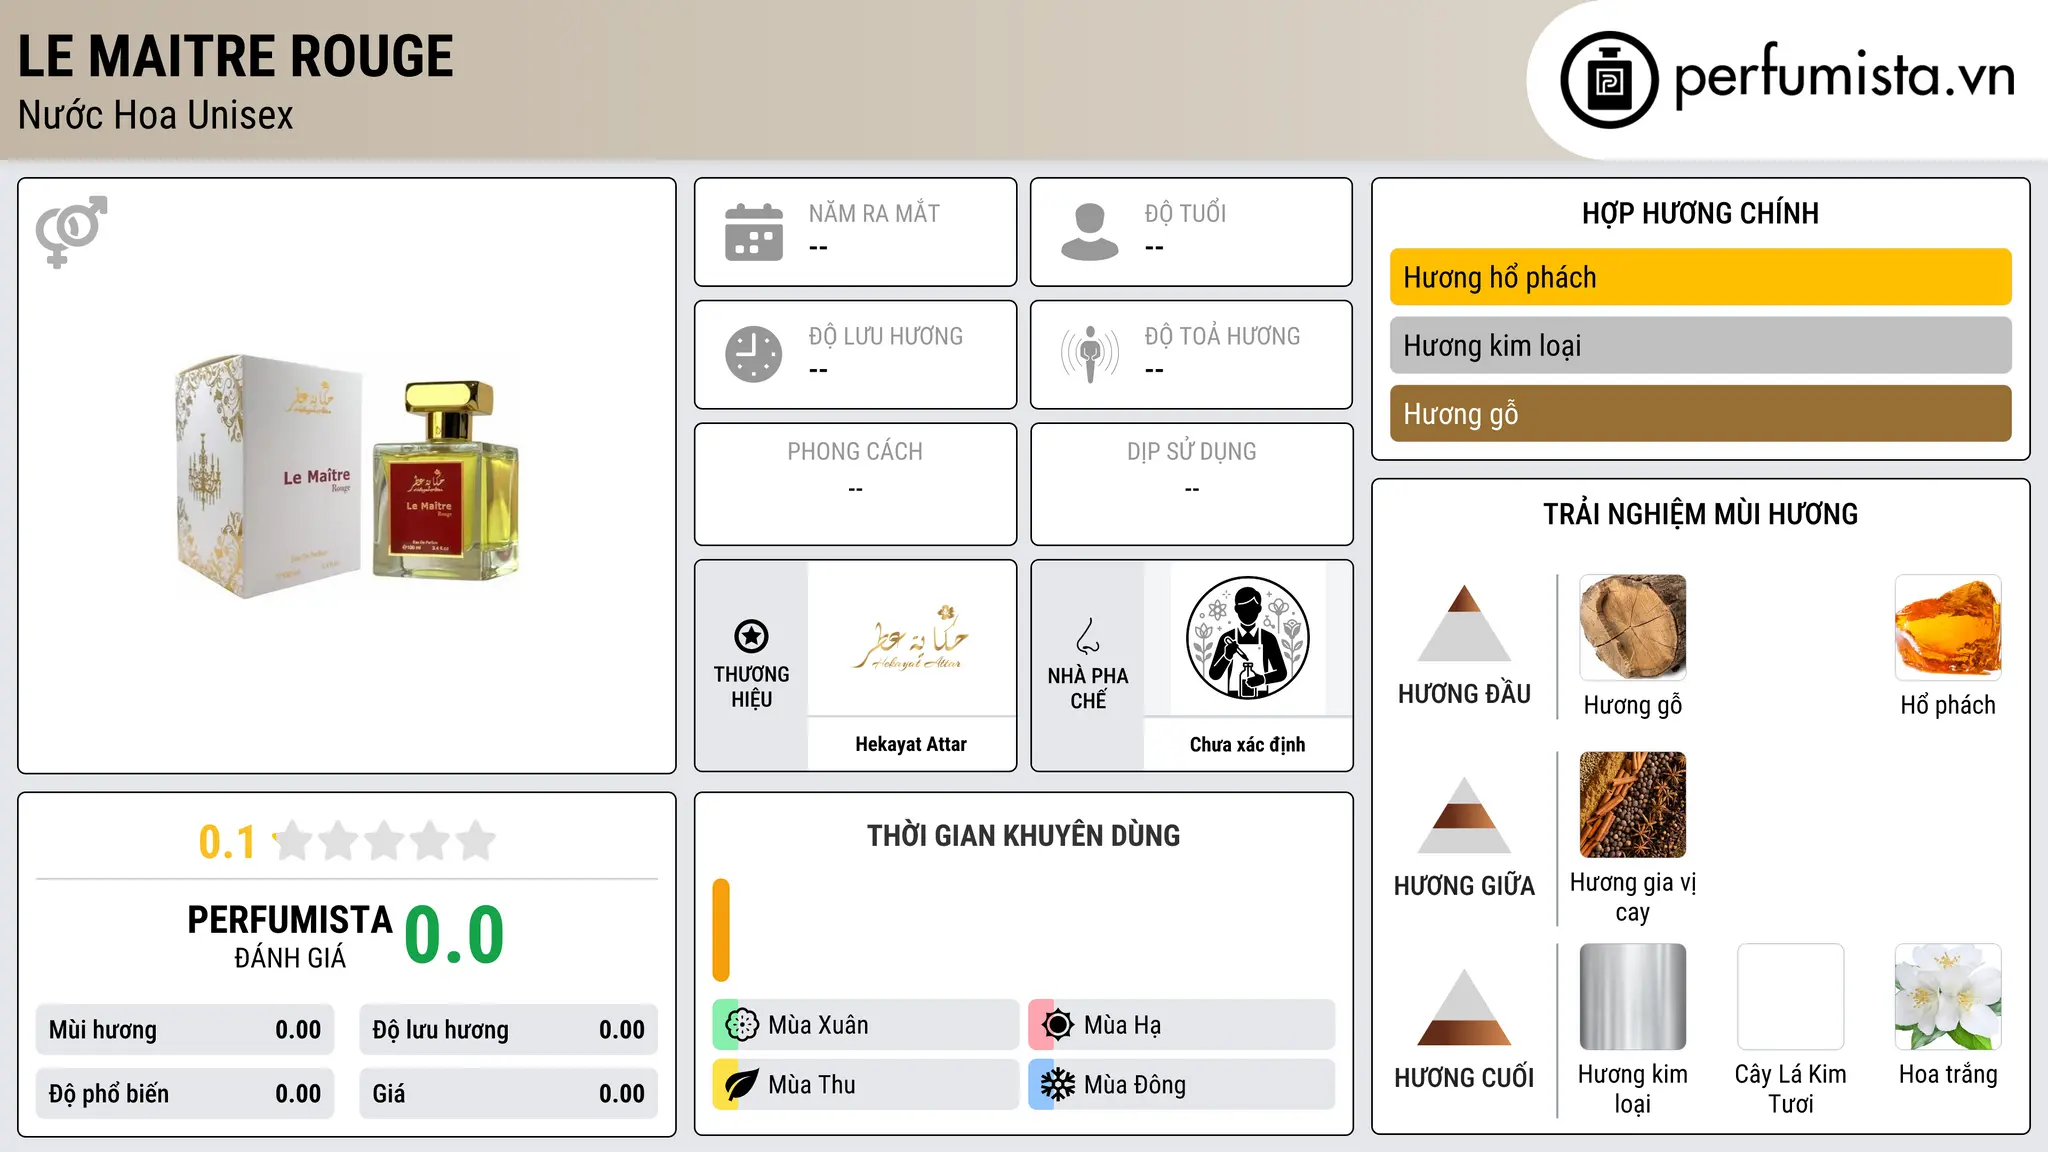Click the brown Hương gỗ accord bar
This screenshot has width=2048, height=1152.
(x=1700, y=413)
